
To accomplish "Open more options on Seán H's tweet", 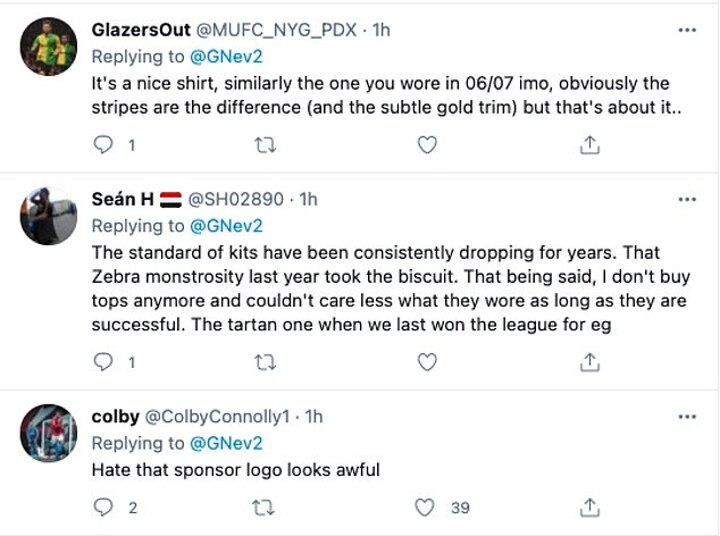I will point(686,199).
